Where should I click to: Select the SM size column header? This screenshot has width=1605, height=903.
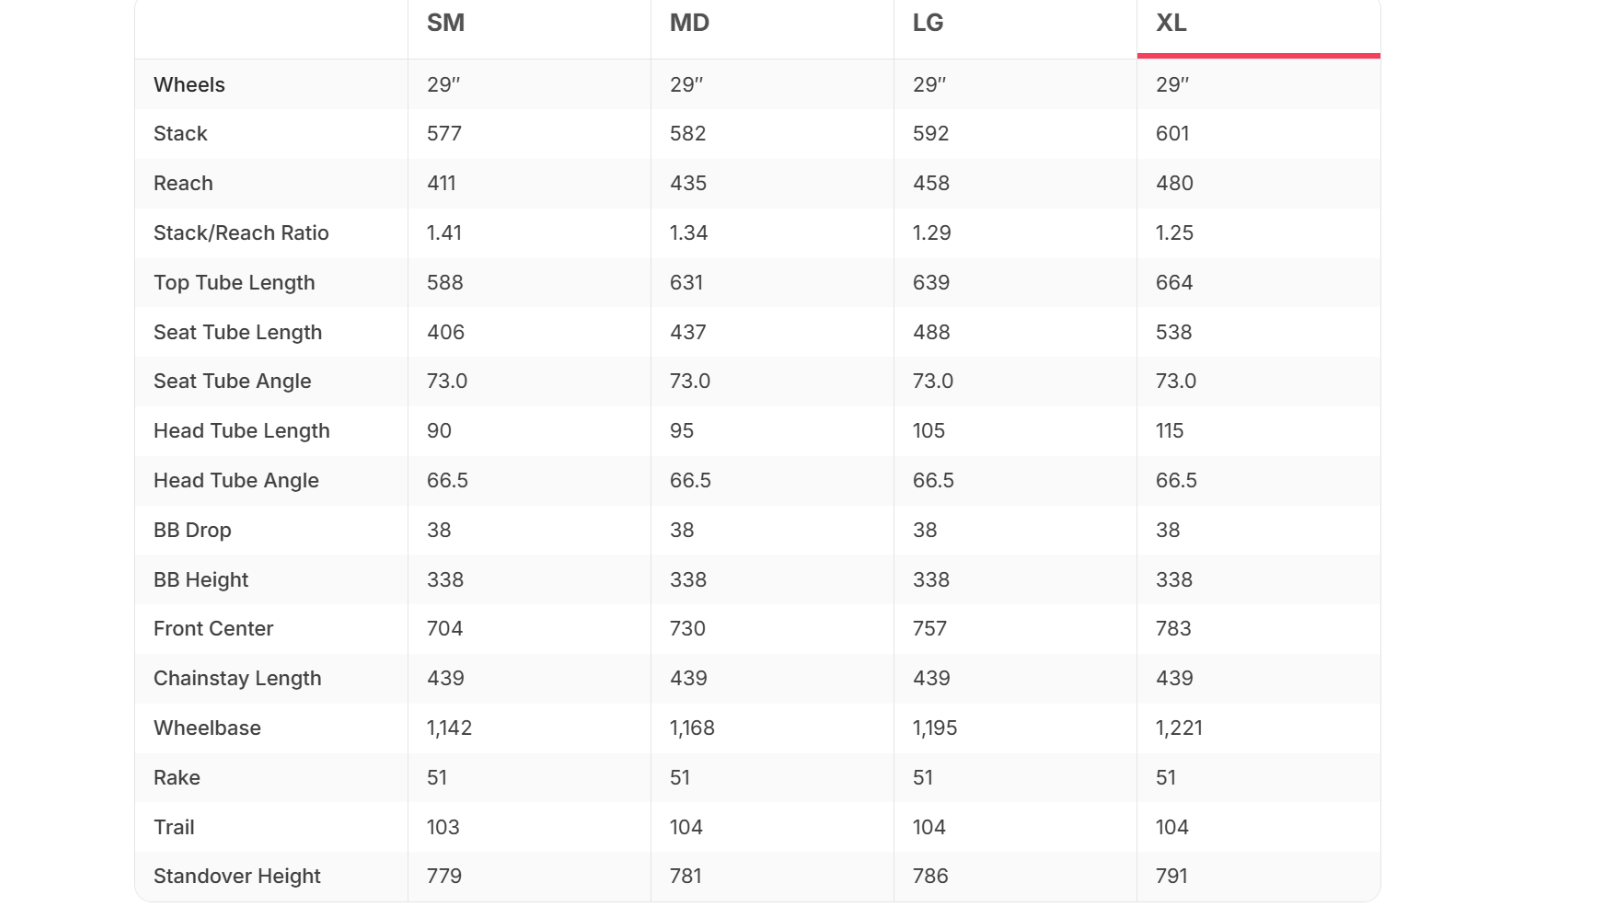click(445, 23)
